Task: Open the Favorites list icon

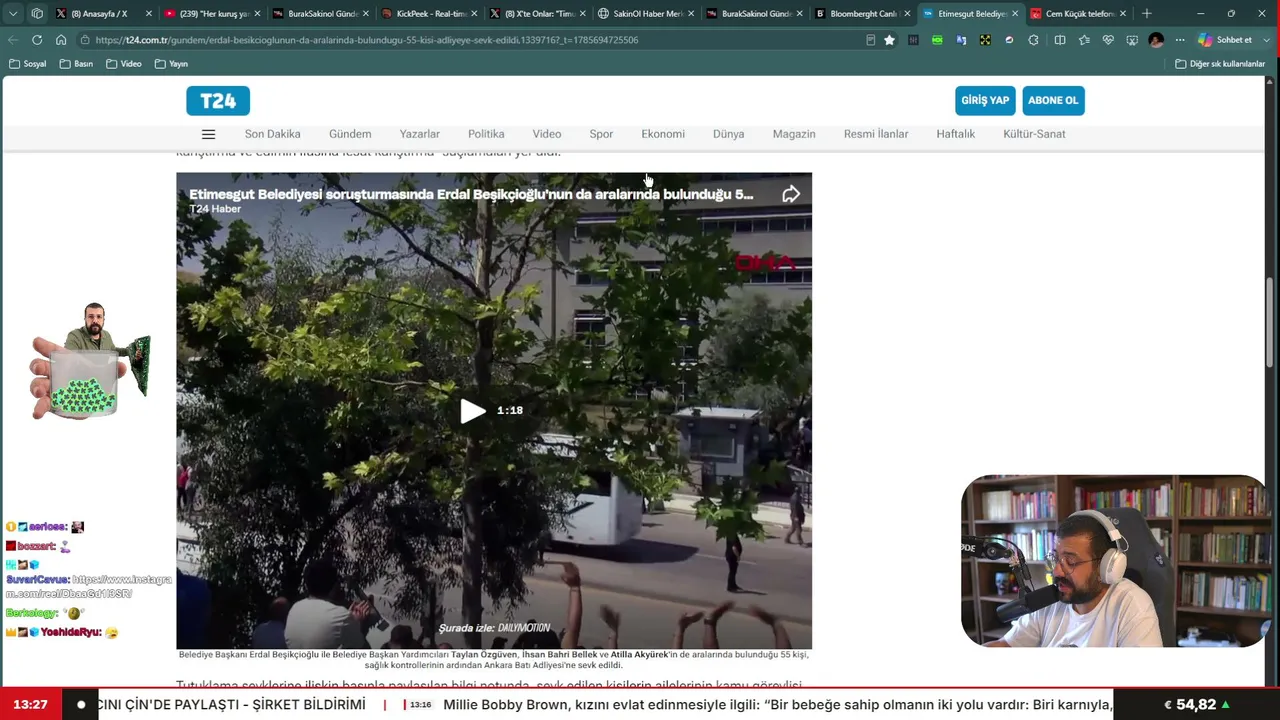Action: [1084, 40]
